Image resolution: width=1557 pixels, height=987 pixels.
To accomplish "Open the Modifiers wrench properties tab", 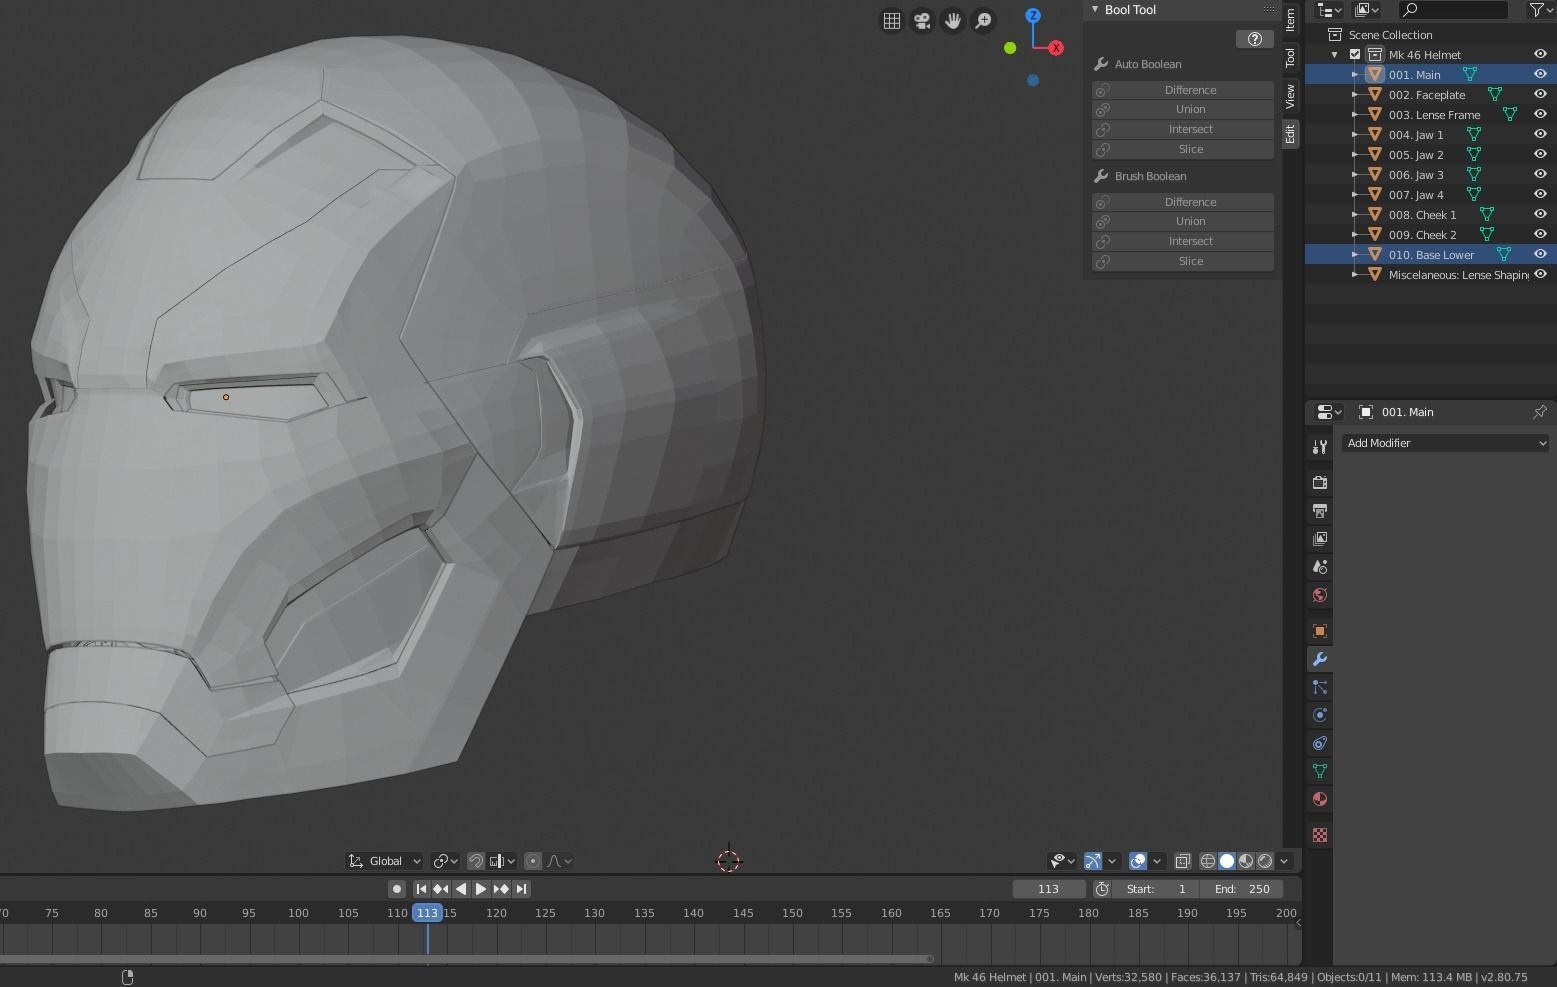I will (x=1320, y=659).
